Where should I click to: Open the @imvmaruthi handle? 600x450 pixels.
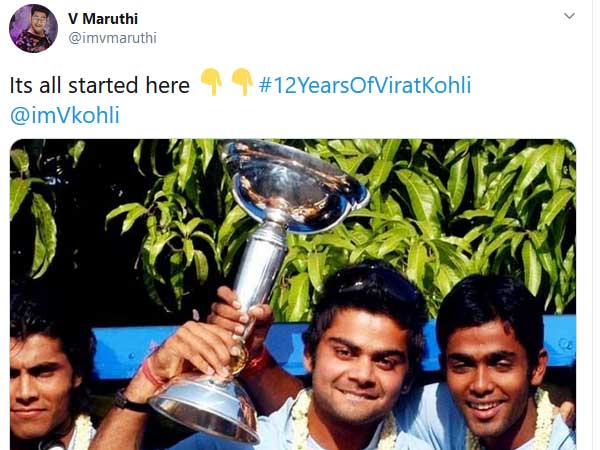112,38
